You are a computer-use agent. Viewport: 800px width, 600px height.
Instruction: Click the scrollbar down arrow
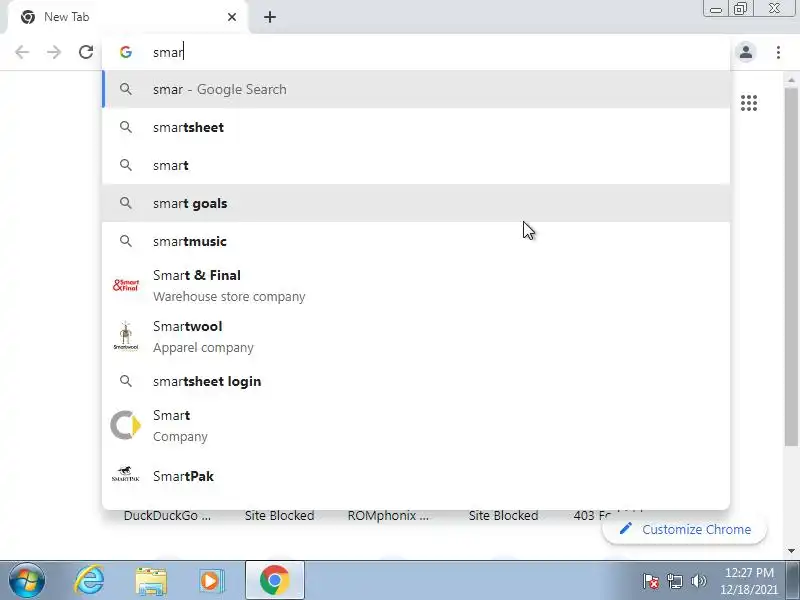point(791,551)
